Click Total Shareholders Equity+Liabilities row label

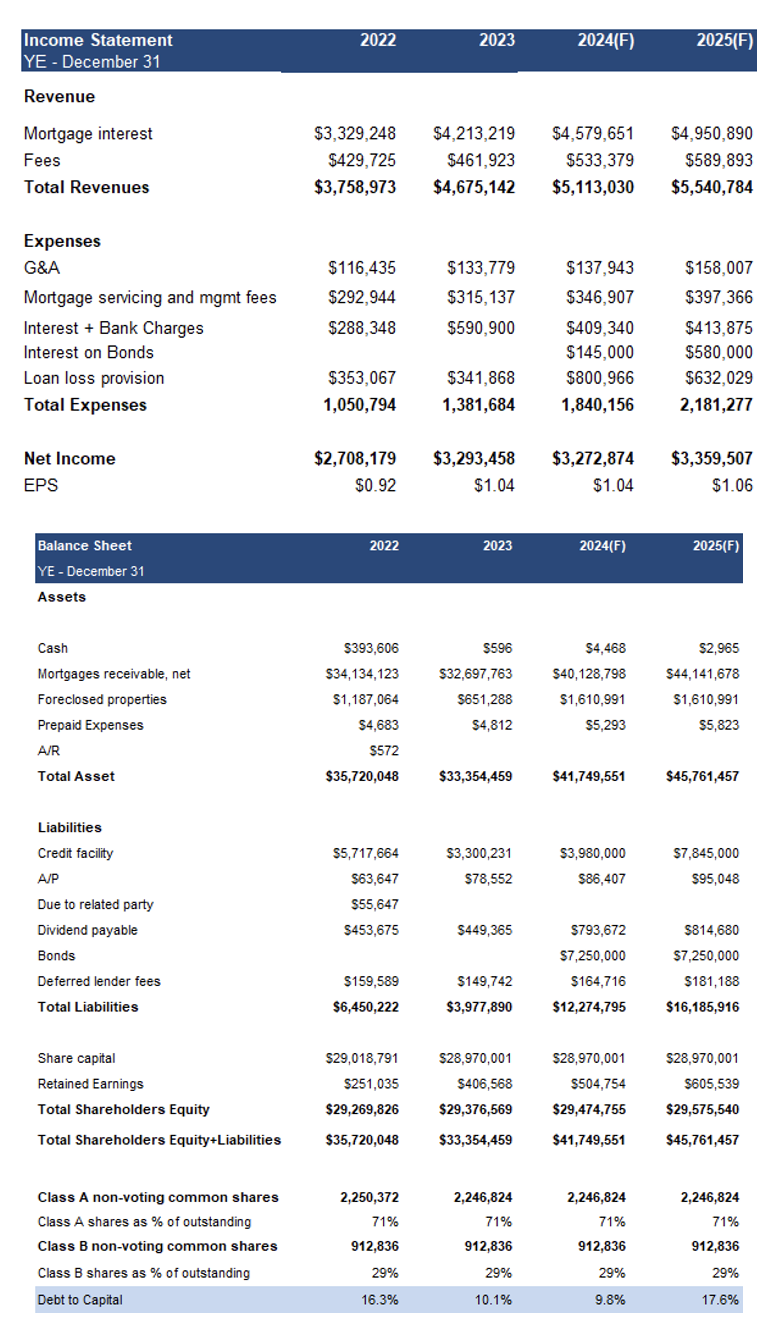(x=159, y=1141)
